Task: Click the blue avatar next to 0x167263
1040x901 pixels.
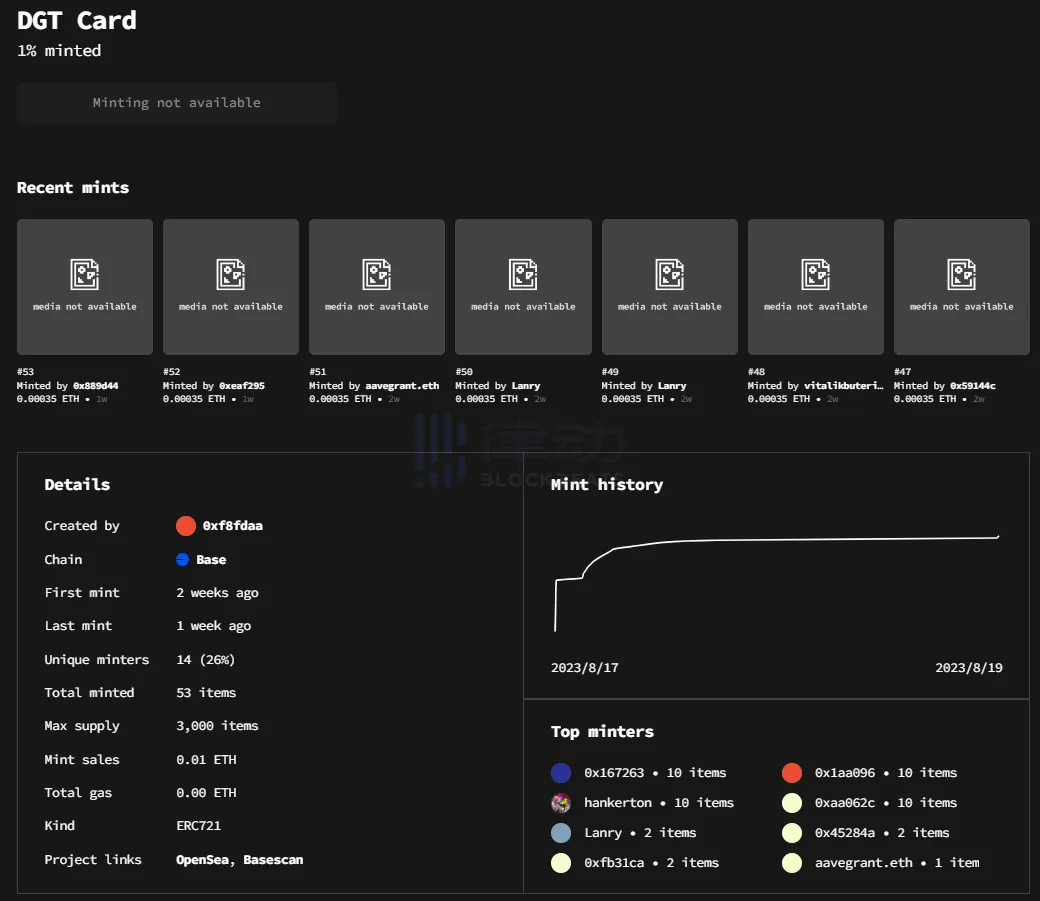Action: pos(561,773)
